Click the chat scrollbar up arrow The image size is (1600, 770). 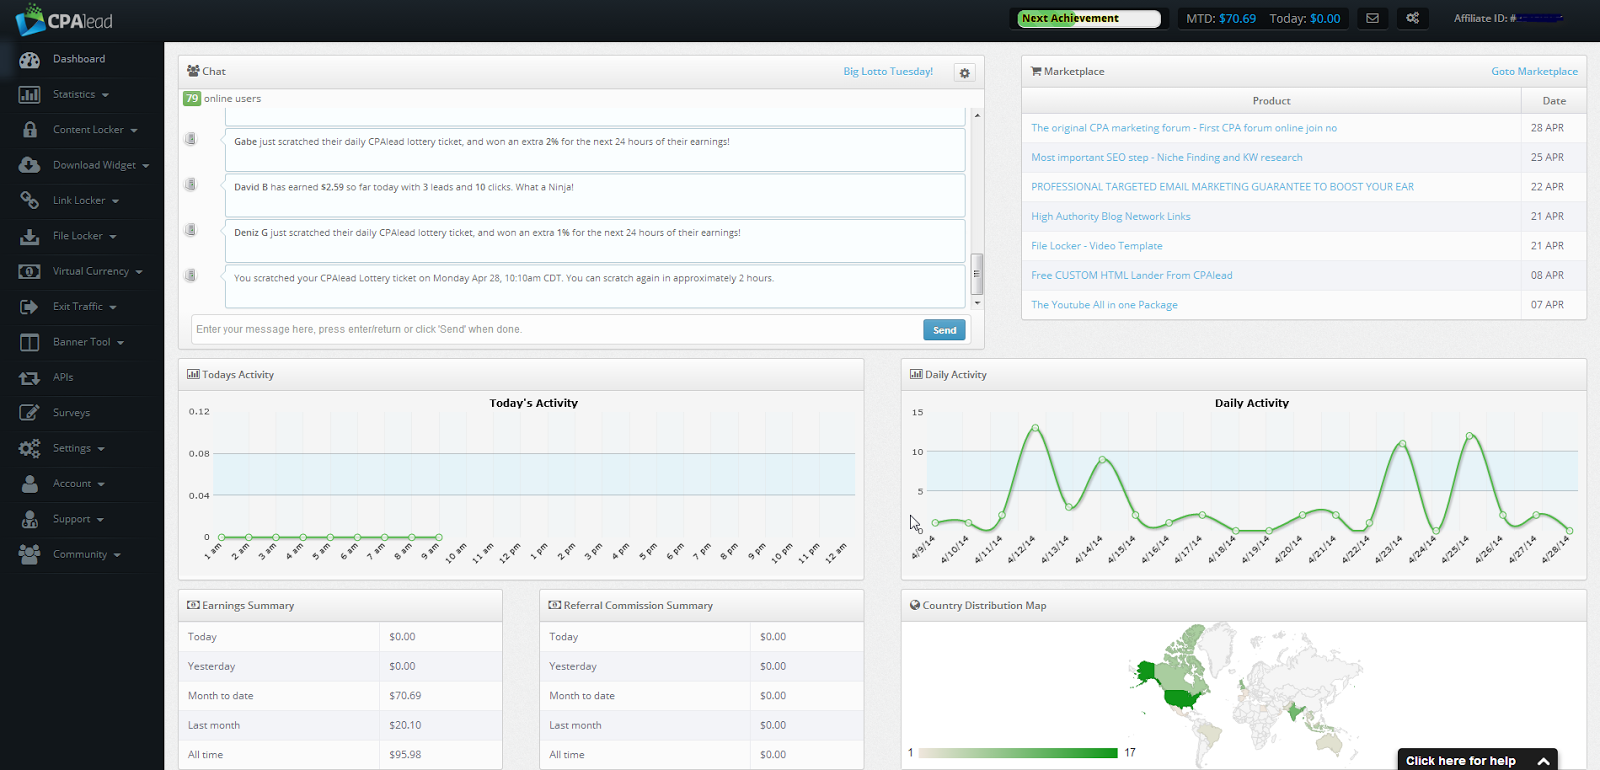(x=977, y=115)
